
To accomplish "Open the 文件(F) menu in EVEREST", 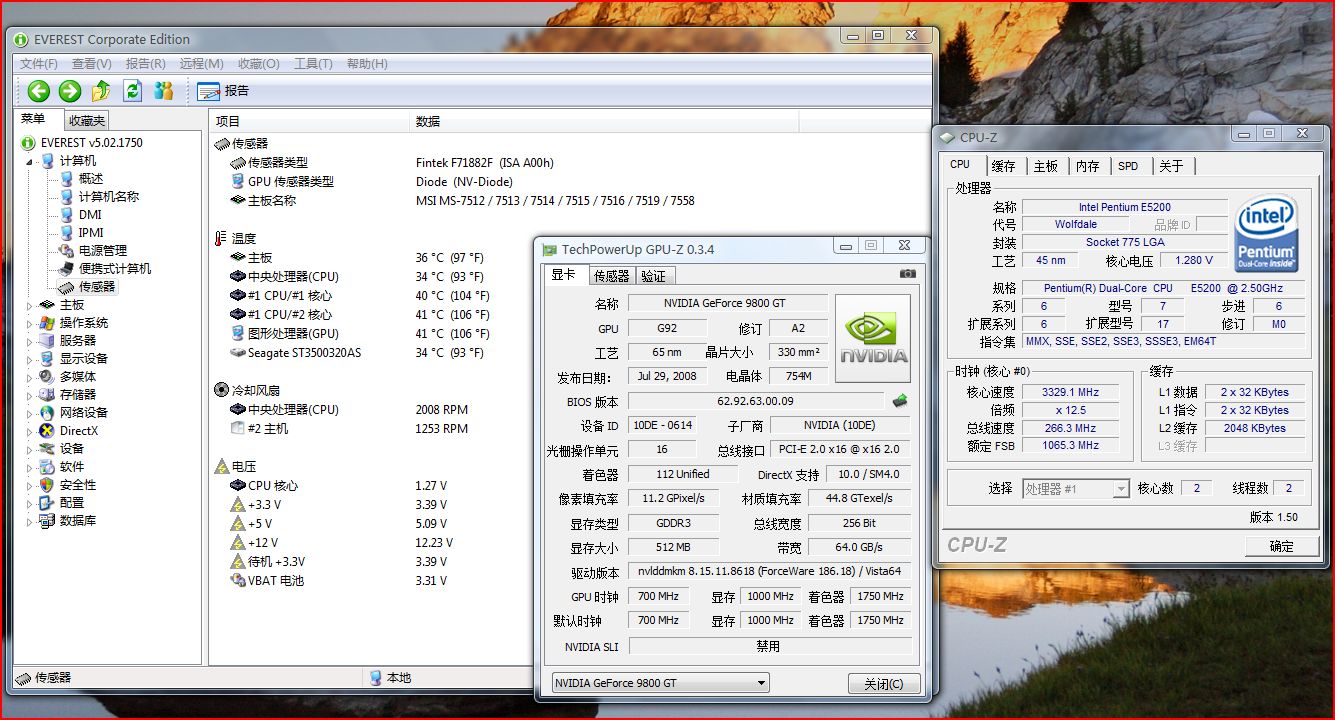I will [x=39, y=64].
